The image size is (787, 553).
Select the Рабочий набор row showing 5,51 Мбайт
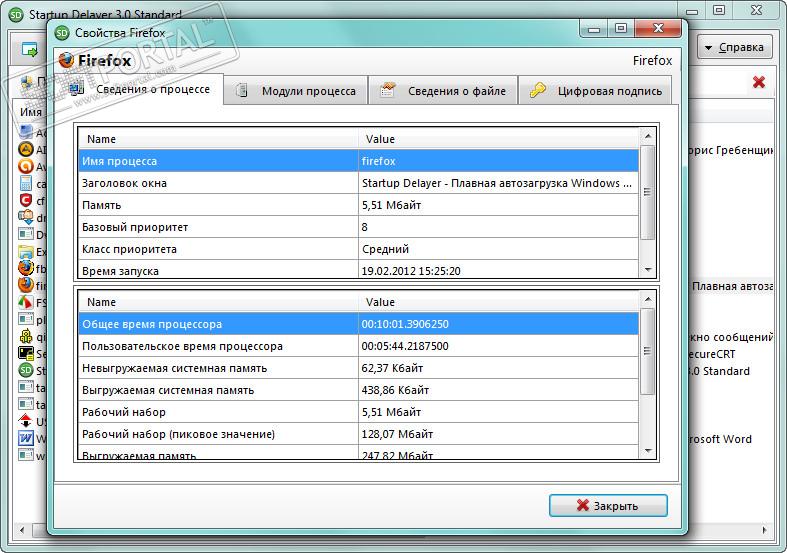tap(359, 412)
